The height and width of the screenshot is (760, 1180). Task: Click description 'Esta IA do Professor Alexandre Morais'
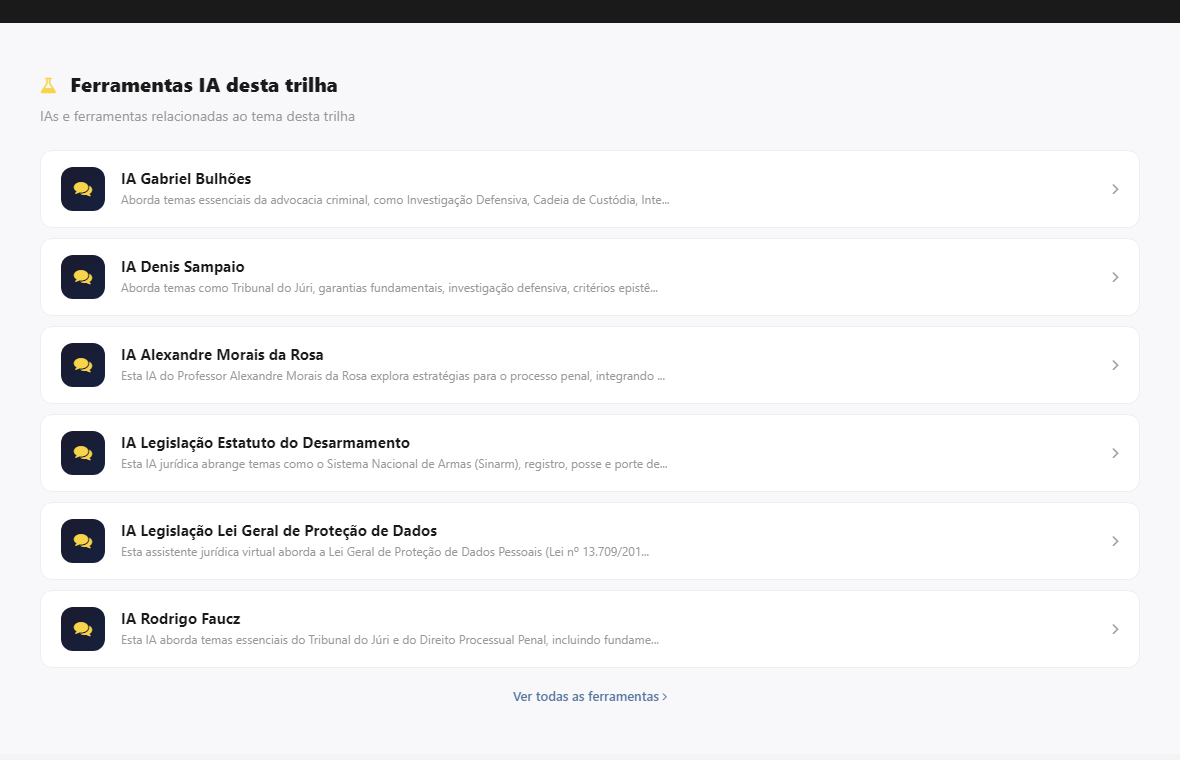[393, 376]
